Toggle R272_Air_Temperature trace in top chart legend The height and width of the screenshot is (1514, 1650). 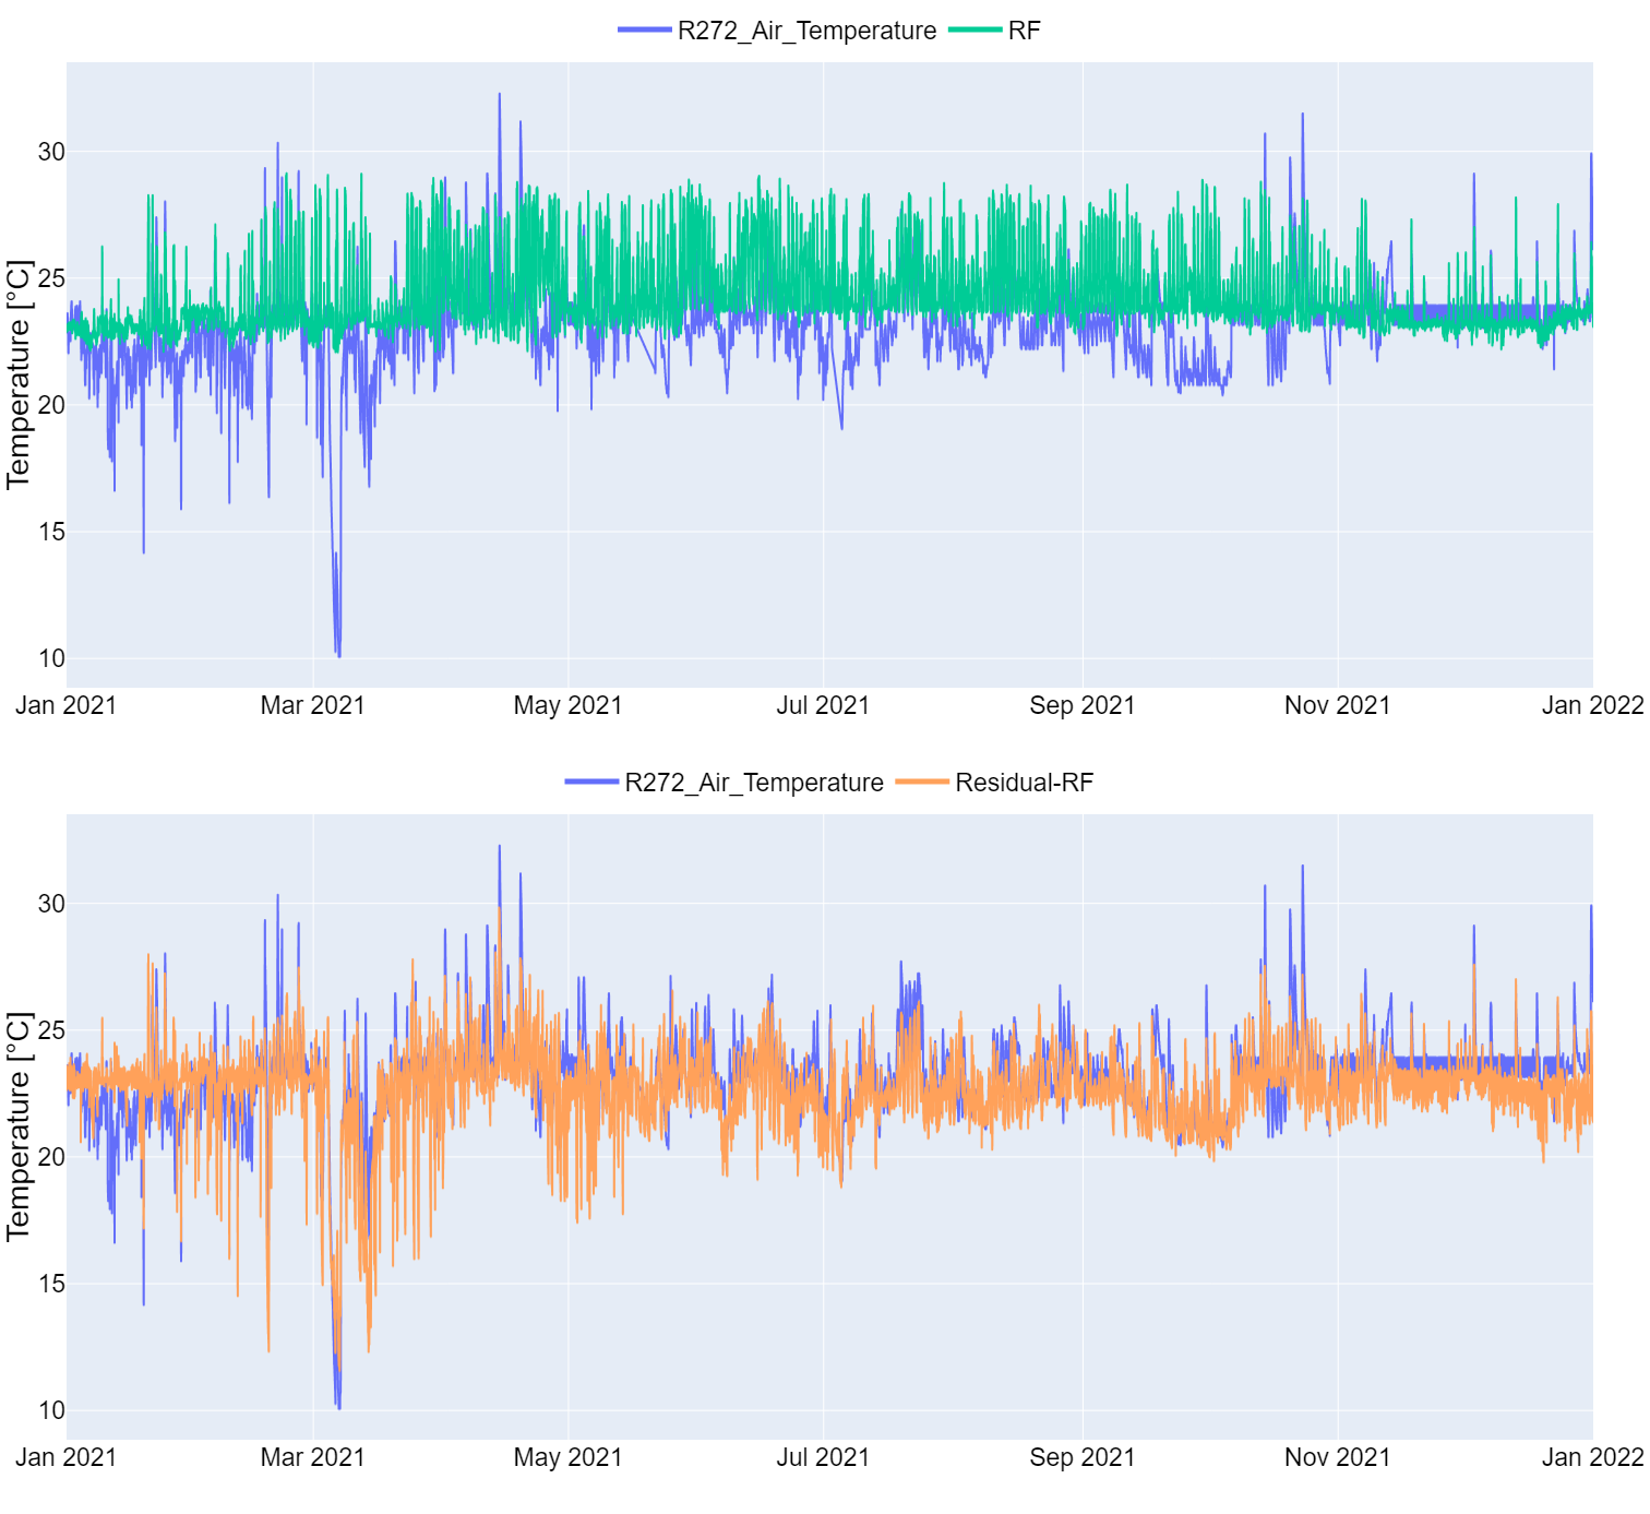tap(806, 31)
